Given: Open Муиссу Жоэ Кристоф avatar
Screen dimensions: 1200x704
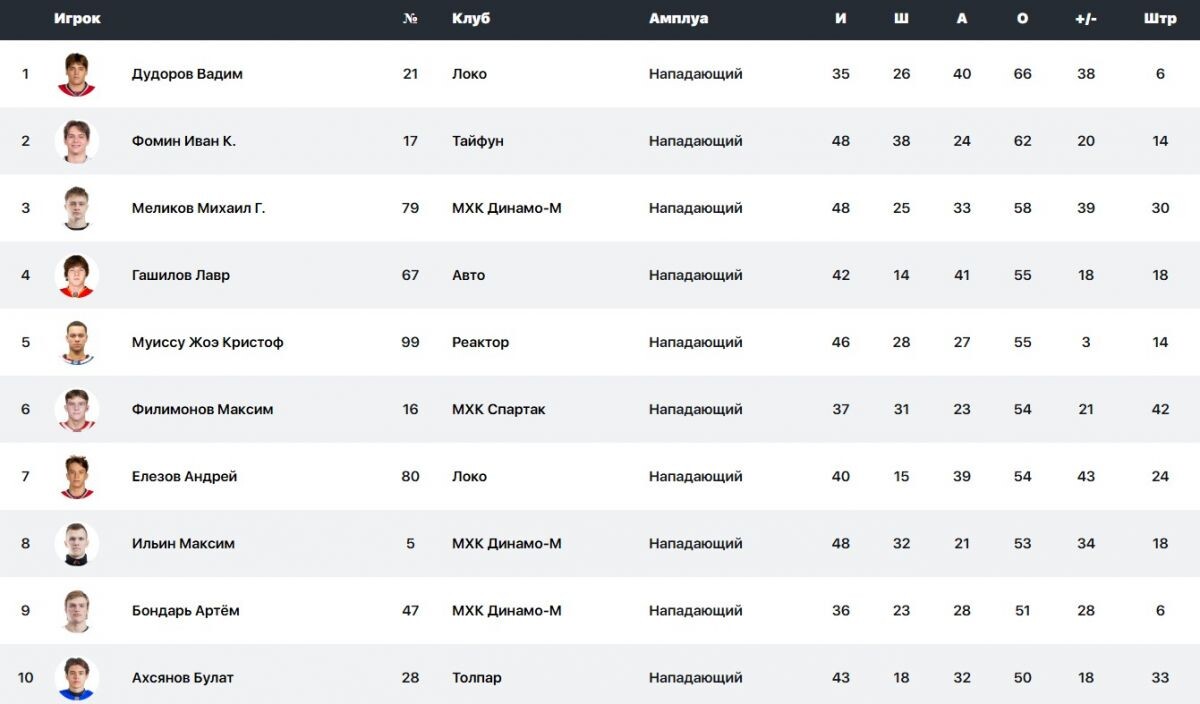Looking at the screenshot, I should (76, 342).
